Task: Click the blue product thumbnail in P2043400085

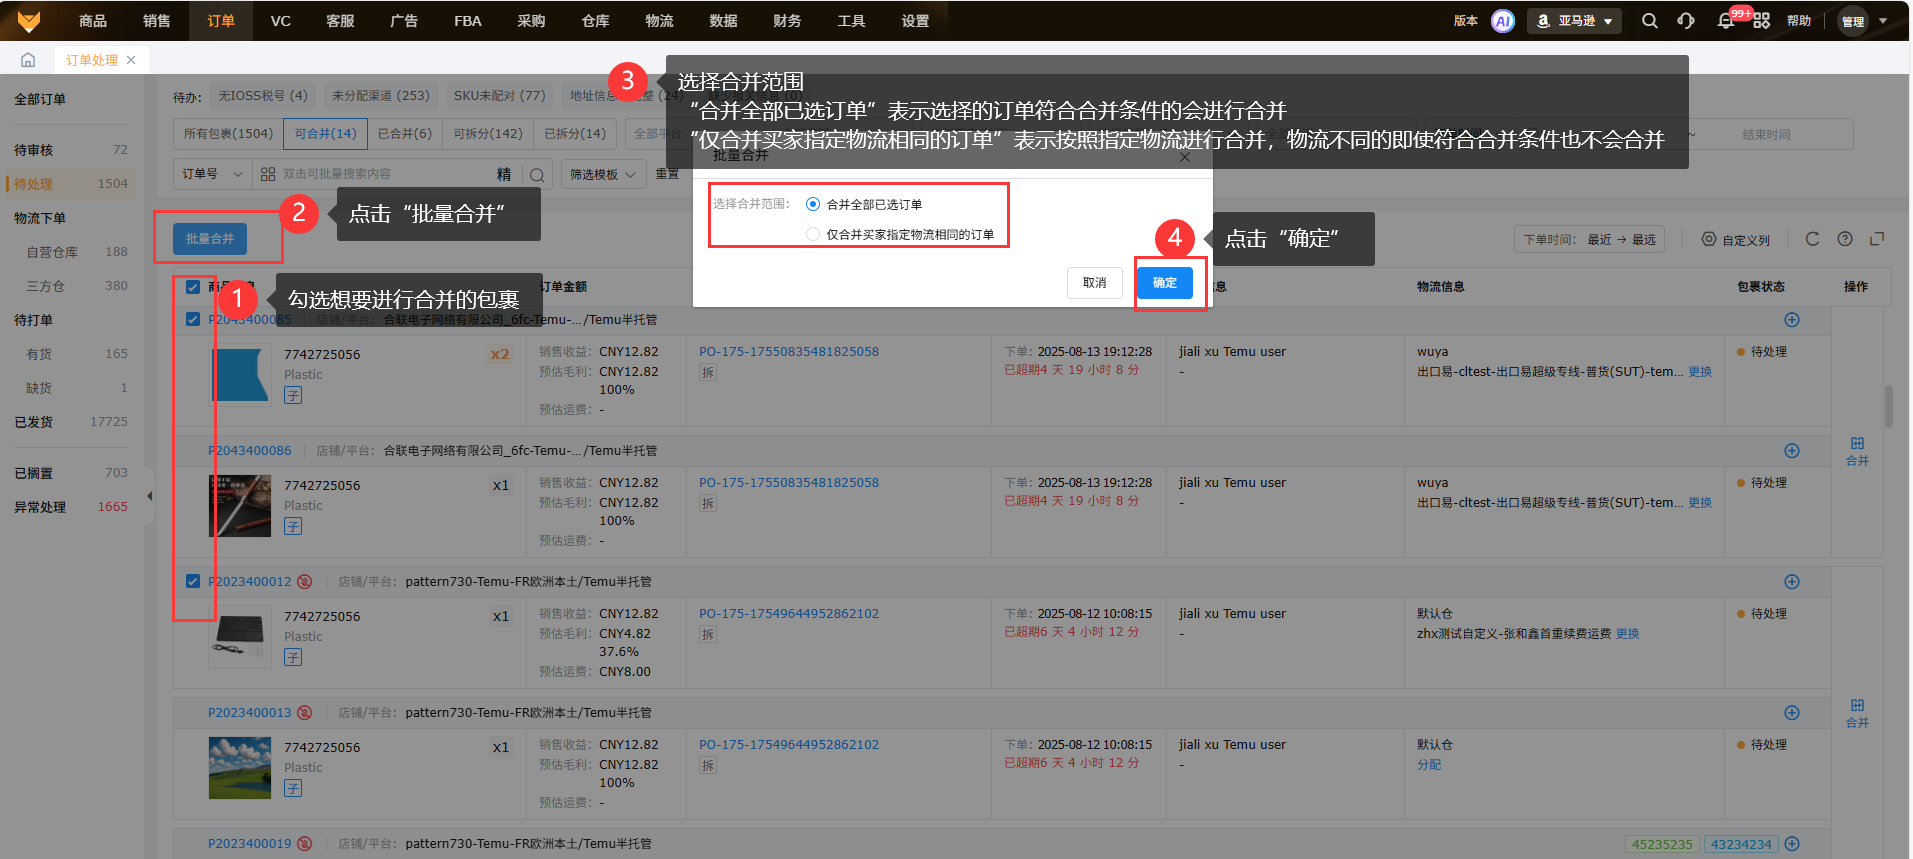Action: (x=240, y=375)
